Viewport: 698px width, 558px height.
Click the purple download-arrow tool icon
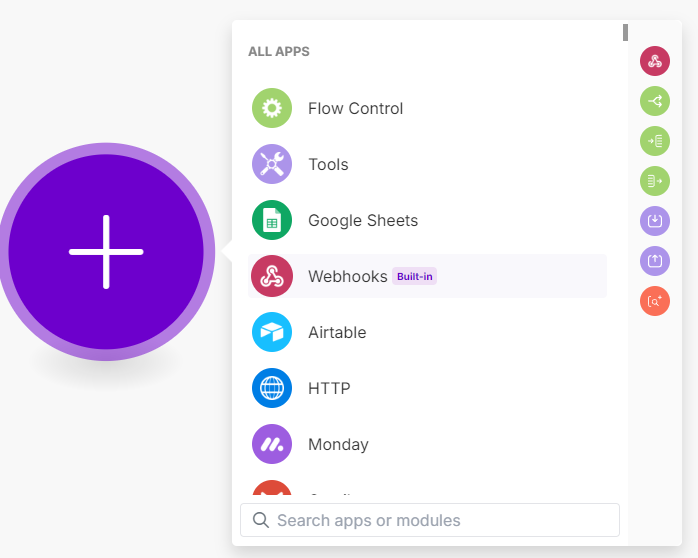655,221
